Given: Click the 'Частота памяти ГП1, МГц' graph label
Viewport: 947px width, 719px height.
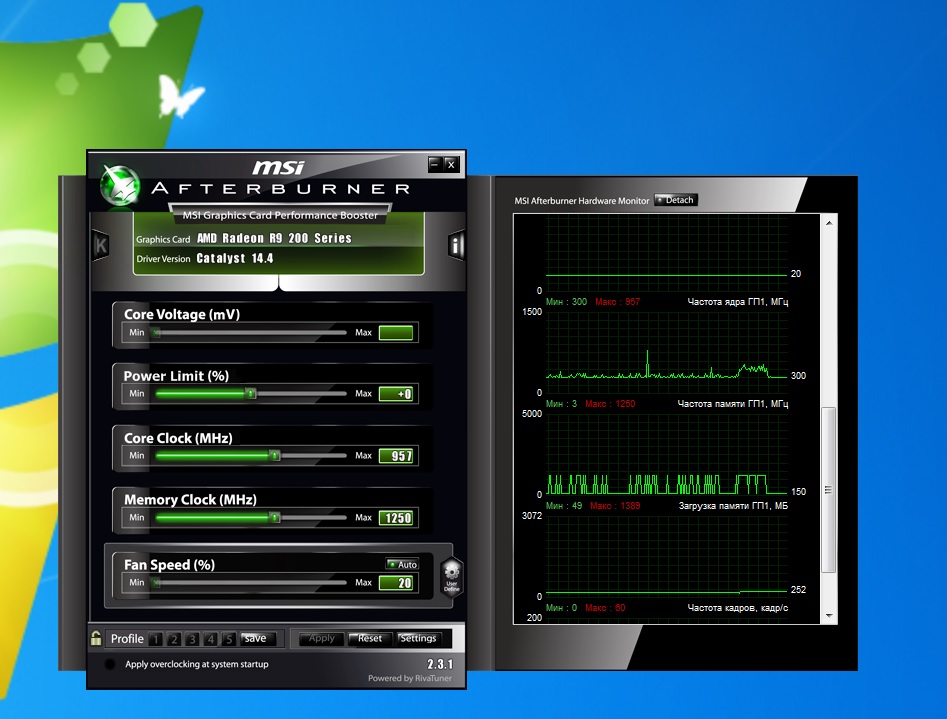Looking at the screenshot, I should pos(733,404).
